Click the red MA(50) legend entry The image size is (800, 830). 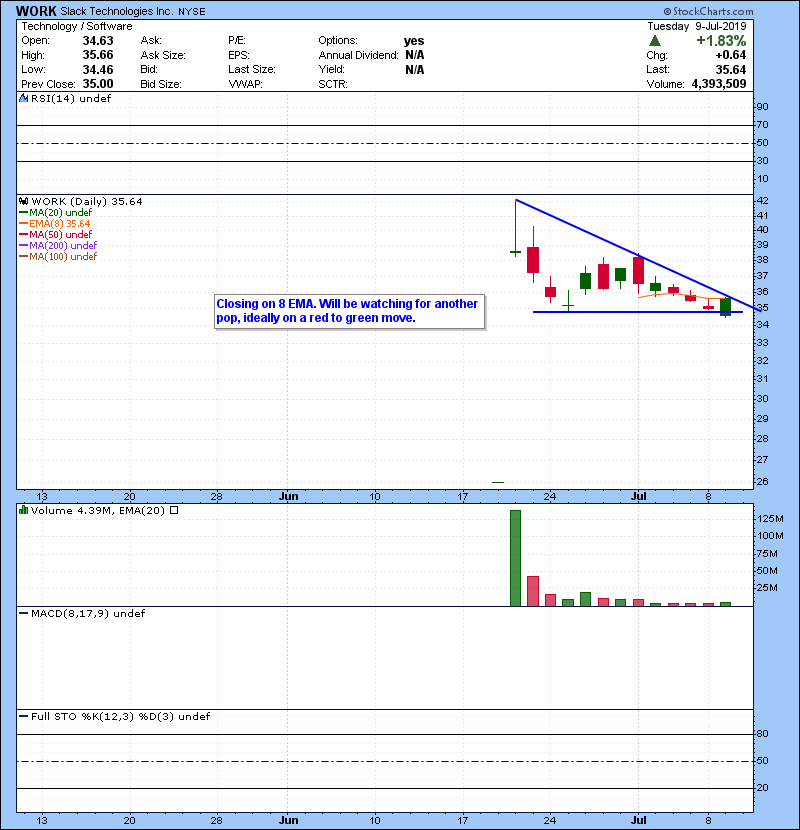point(59,234)
